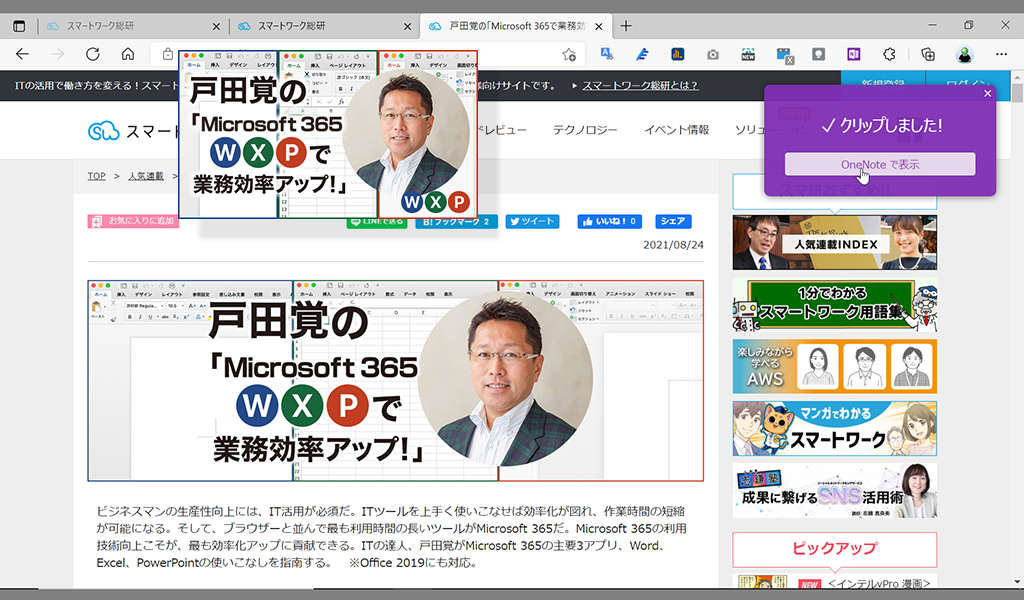The width and height of the screenshot is (1024, 600).
Task: Close the second スマートワーク総研 tab
Action: pos(408,27)
